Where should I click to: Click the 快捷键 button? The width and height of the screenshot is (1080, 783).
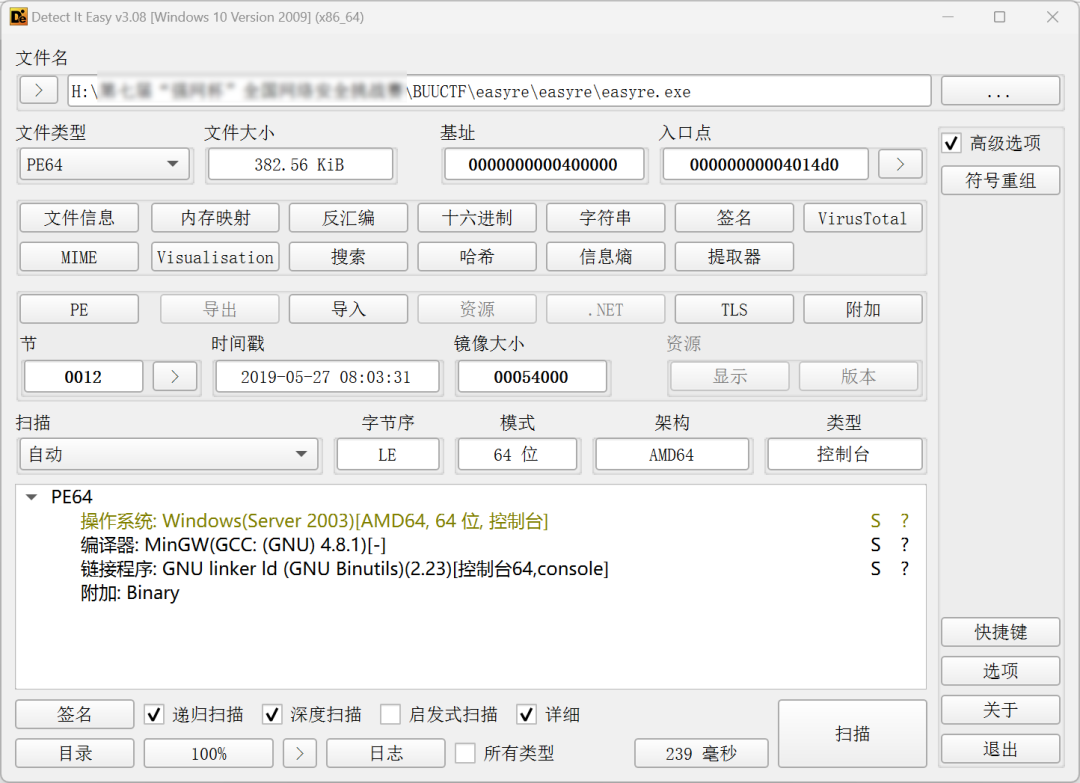[1000, 632]
